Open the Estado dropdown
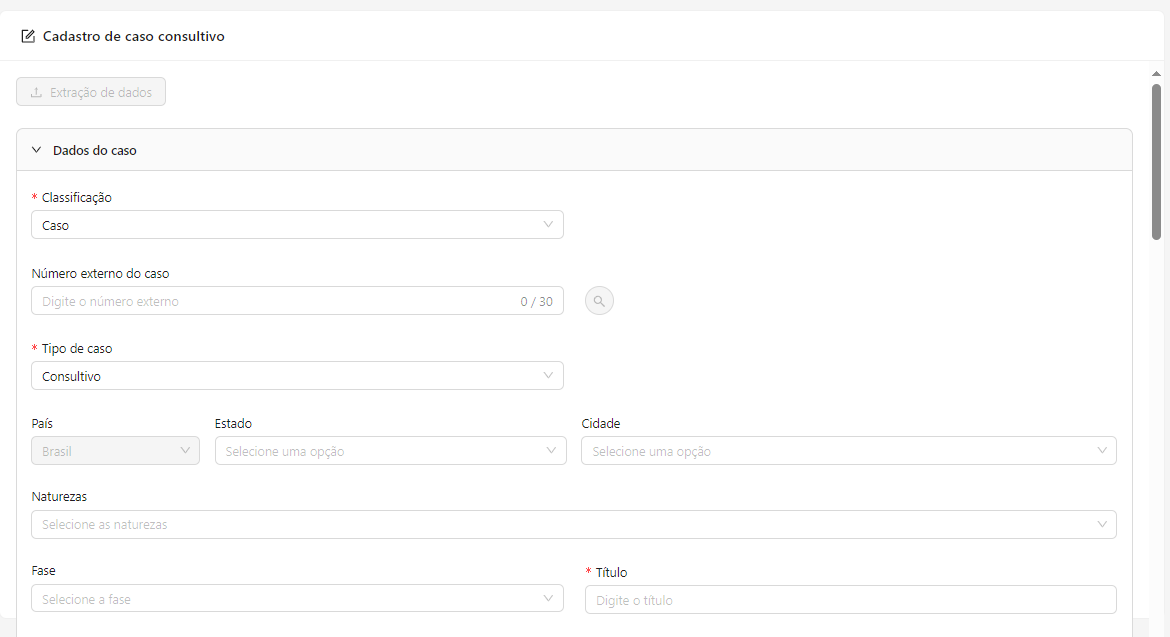Viewport: 1170px width, 637px height. point(390,451)
